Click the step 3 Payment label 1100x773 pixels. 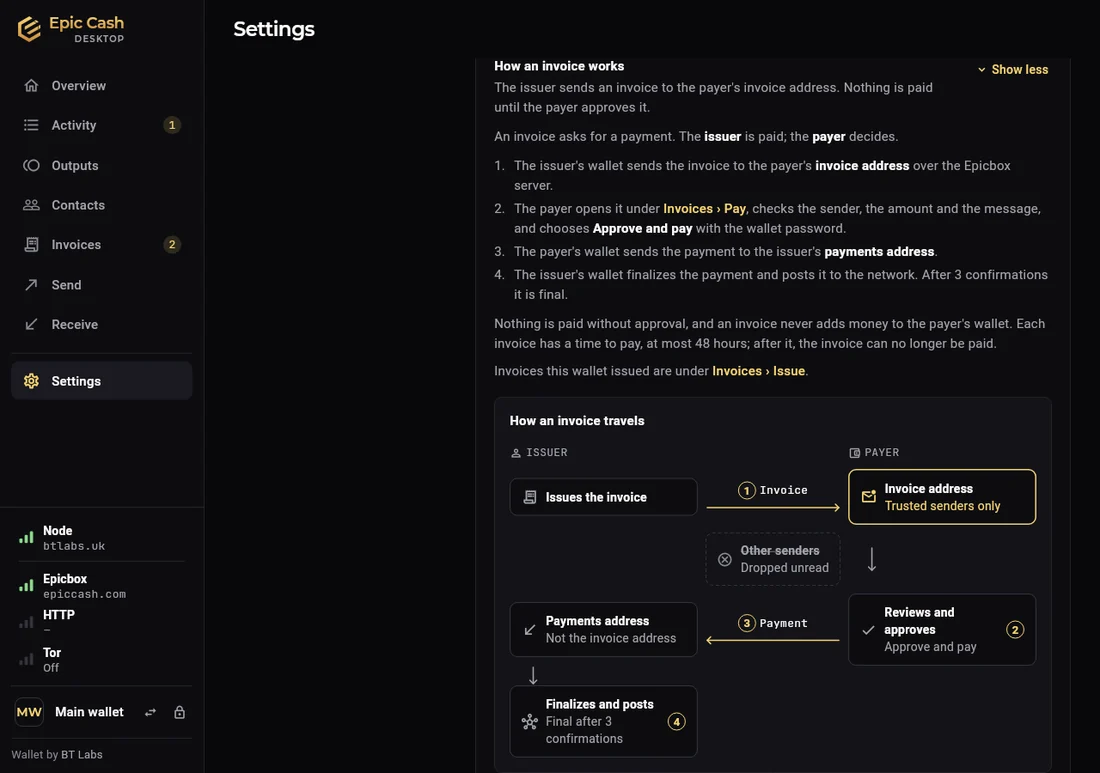click(x=772, y=623)
